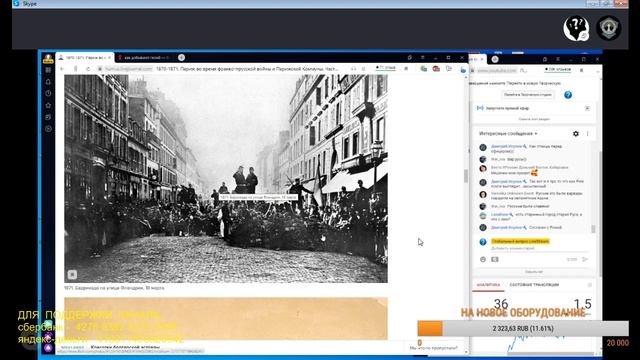Click the address bar with page title

(247, 69)
